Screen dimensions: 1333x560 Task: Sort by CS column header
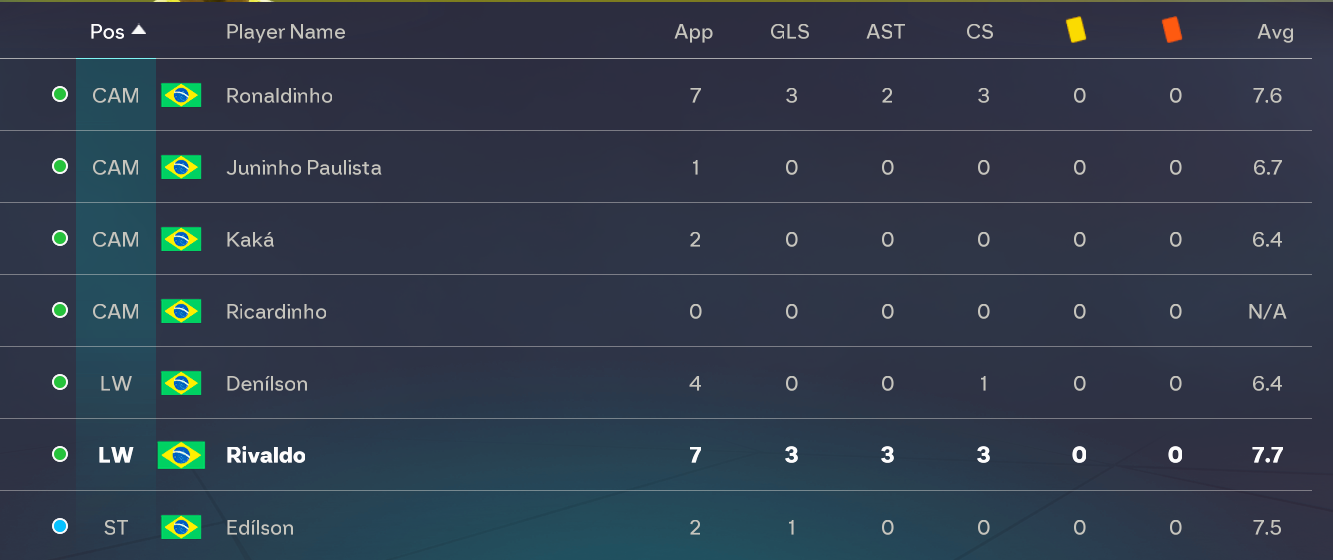pos(980,32)
